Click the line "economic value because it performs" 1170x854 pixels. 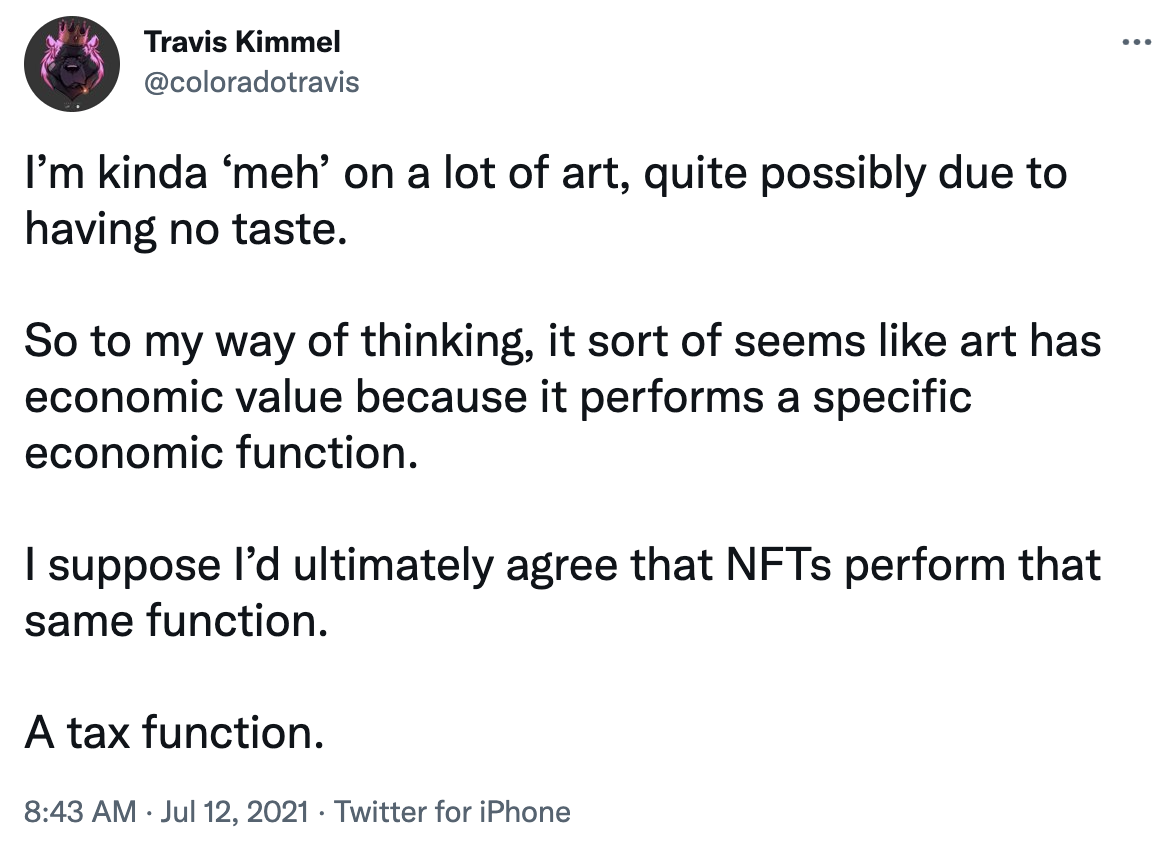pos(498,397)
